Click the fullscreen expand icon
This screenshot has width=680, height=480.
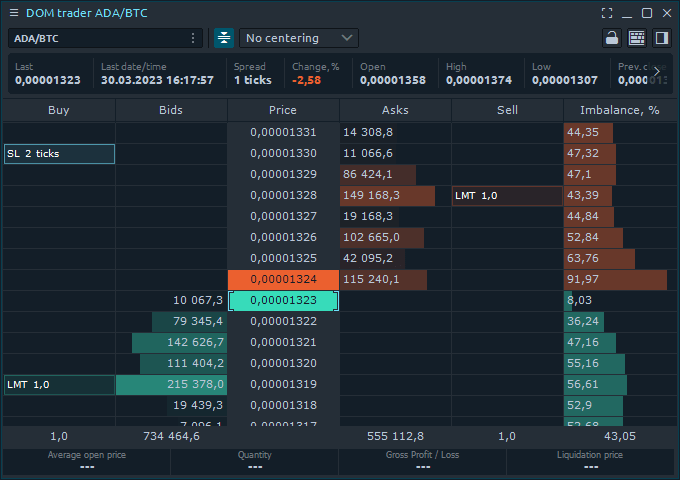point(606,13)
